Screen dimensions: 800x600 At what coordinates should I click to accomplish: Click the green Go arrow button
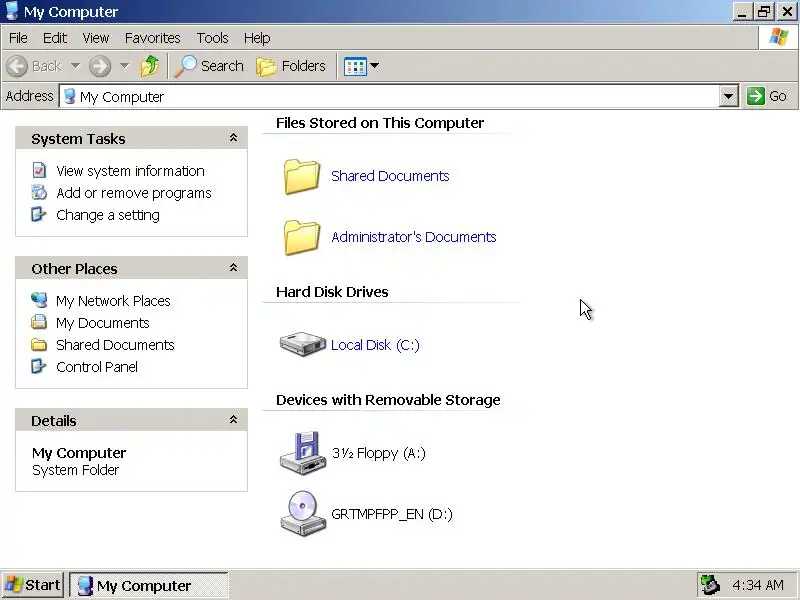click(756, 96)
